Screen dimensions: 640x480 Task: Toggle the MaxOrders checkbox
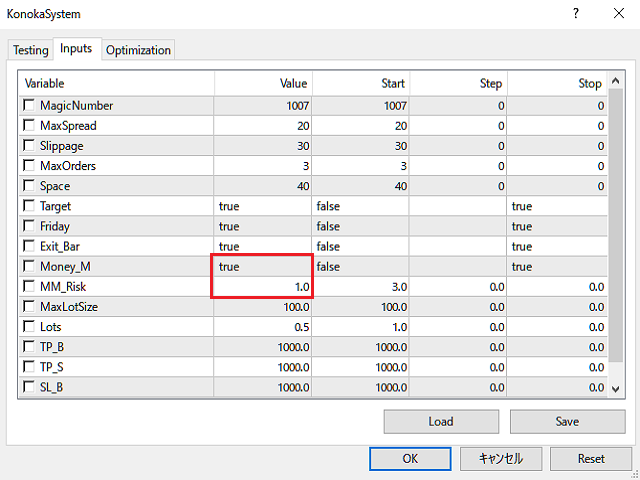click(x=29, y=166)
